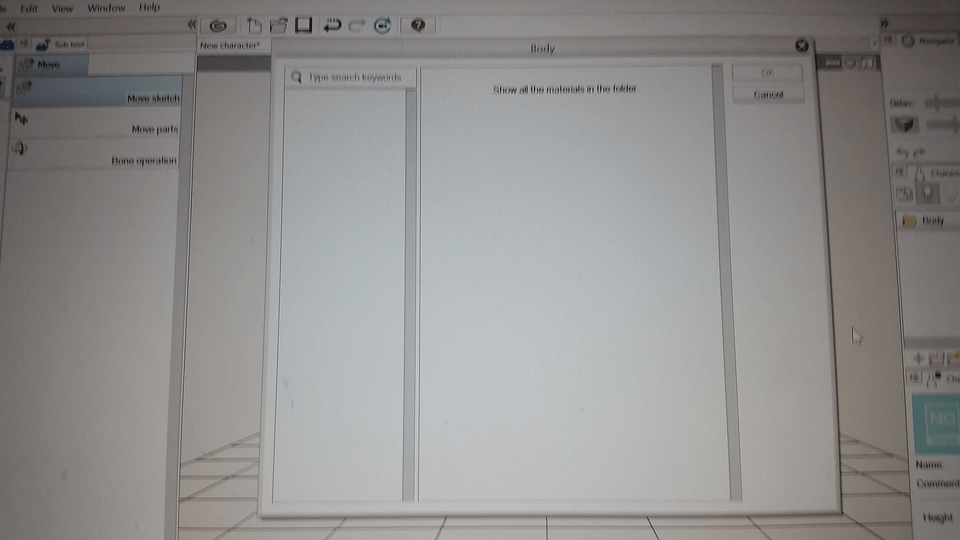Click the Cancel button in Body dialog
The width and height of the screenshot is (960, 540).
[x=768, y=94]
